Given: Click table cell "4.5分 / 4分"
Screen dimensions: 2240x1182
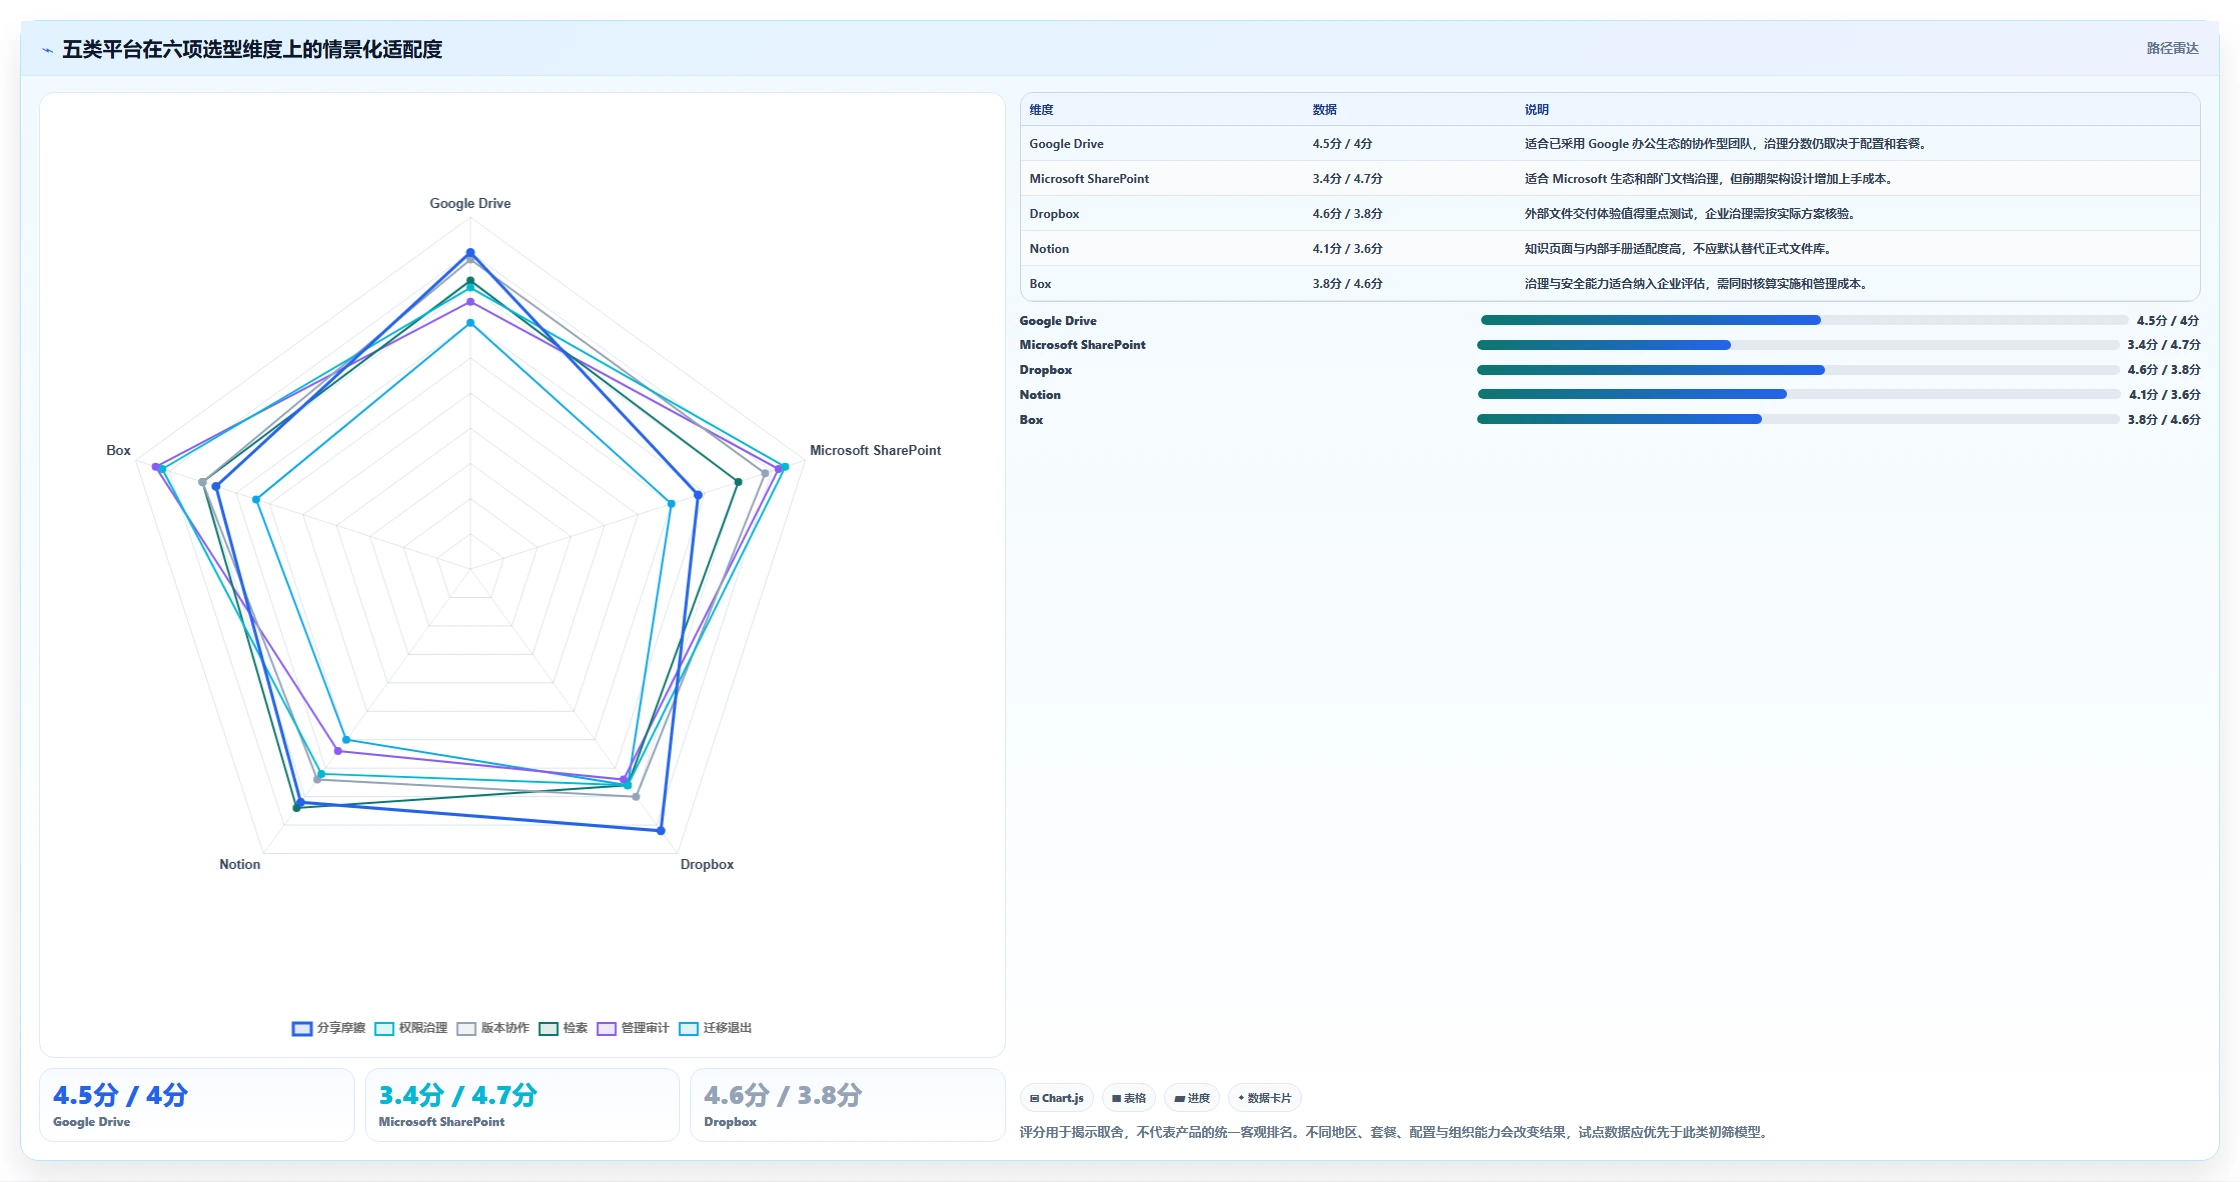Looking at the screenshot, I should (1342, 144).
